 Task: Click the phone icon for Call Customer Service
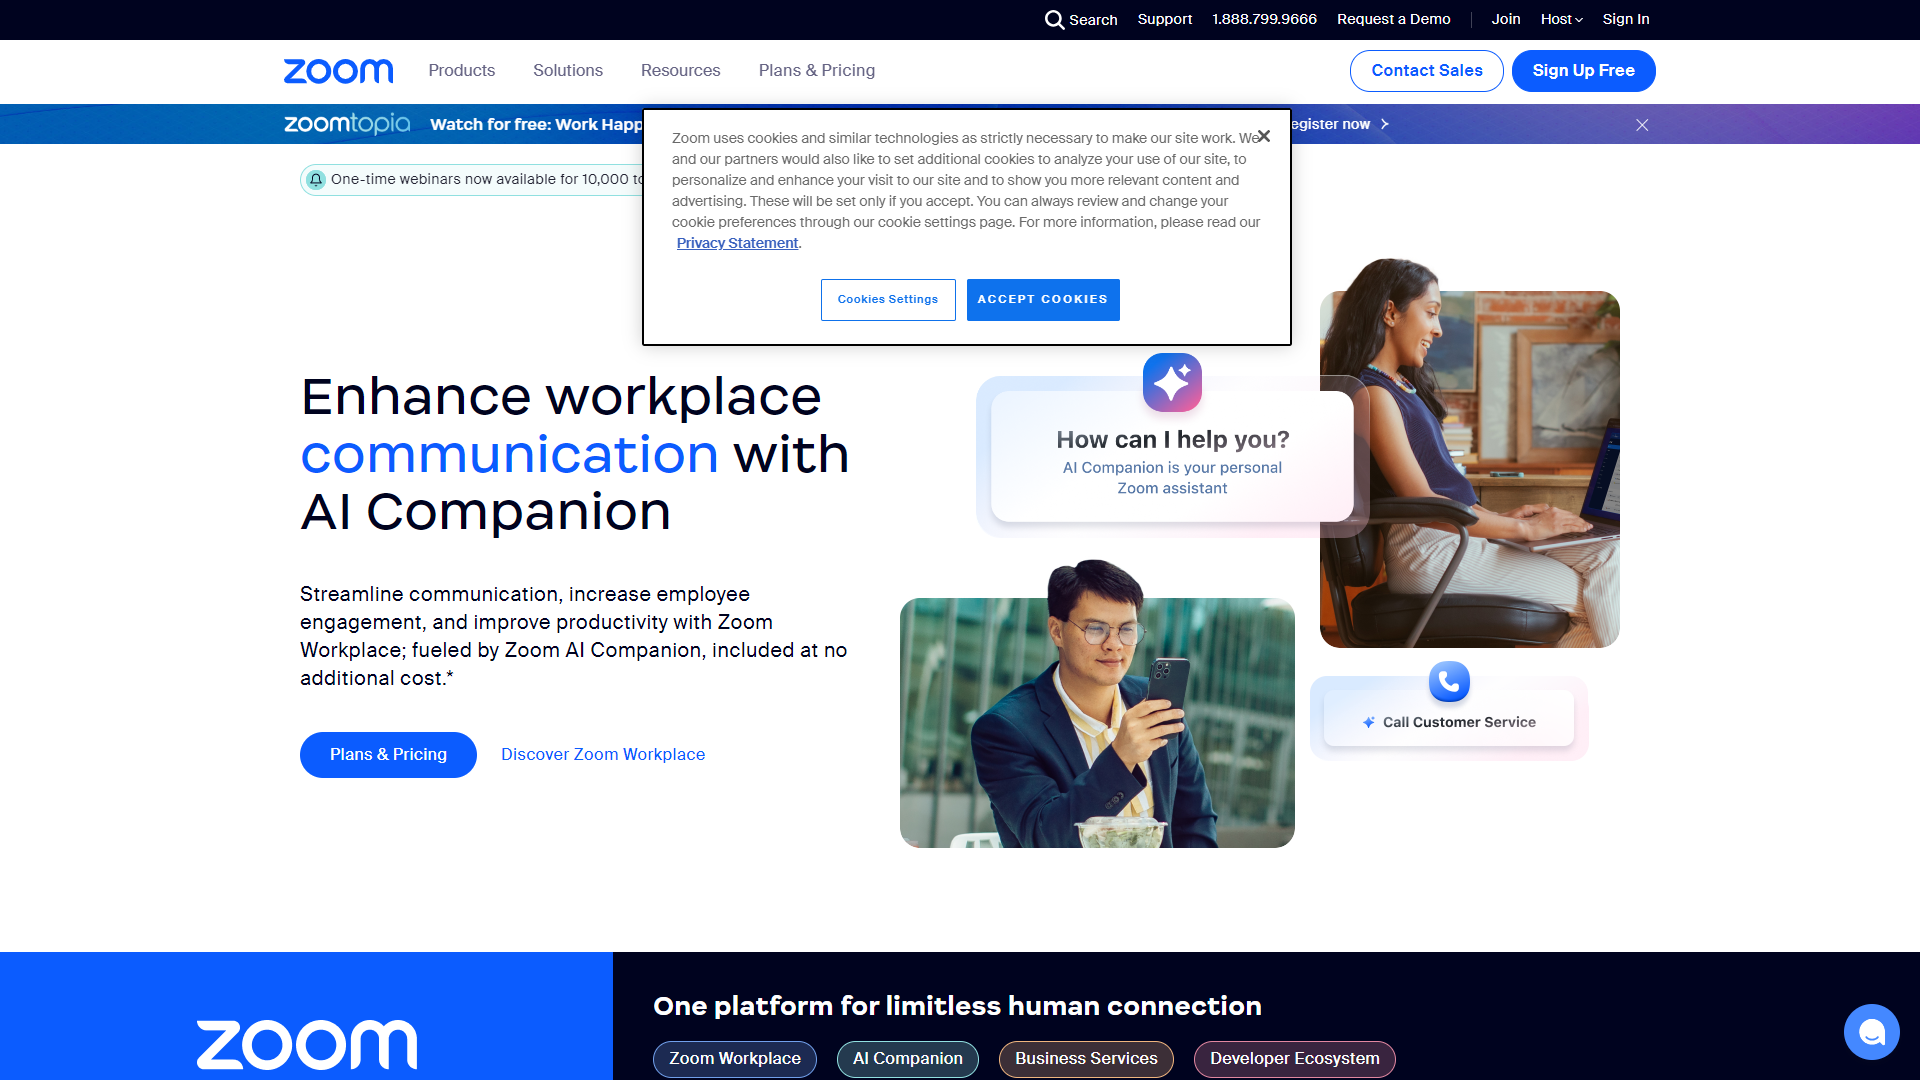[1448, 680]
